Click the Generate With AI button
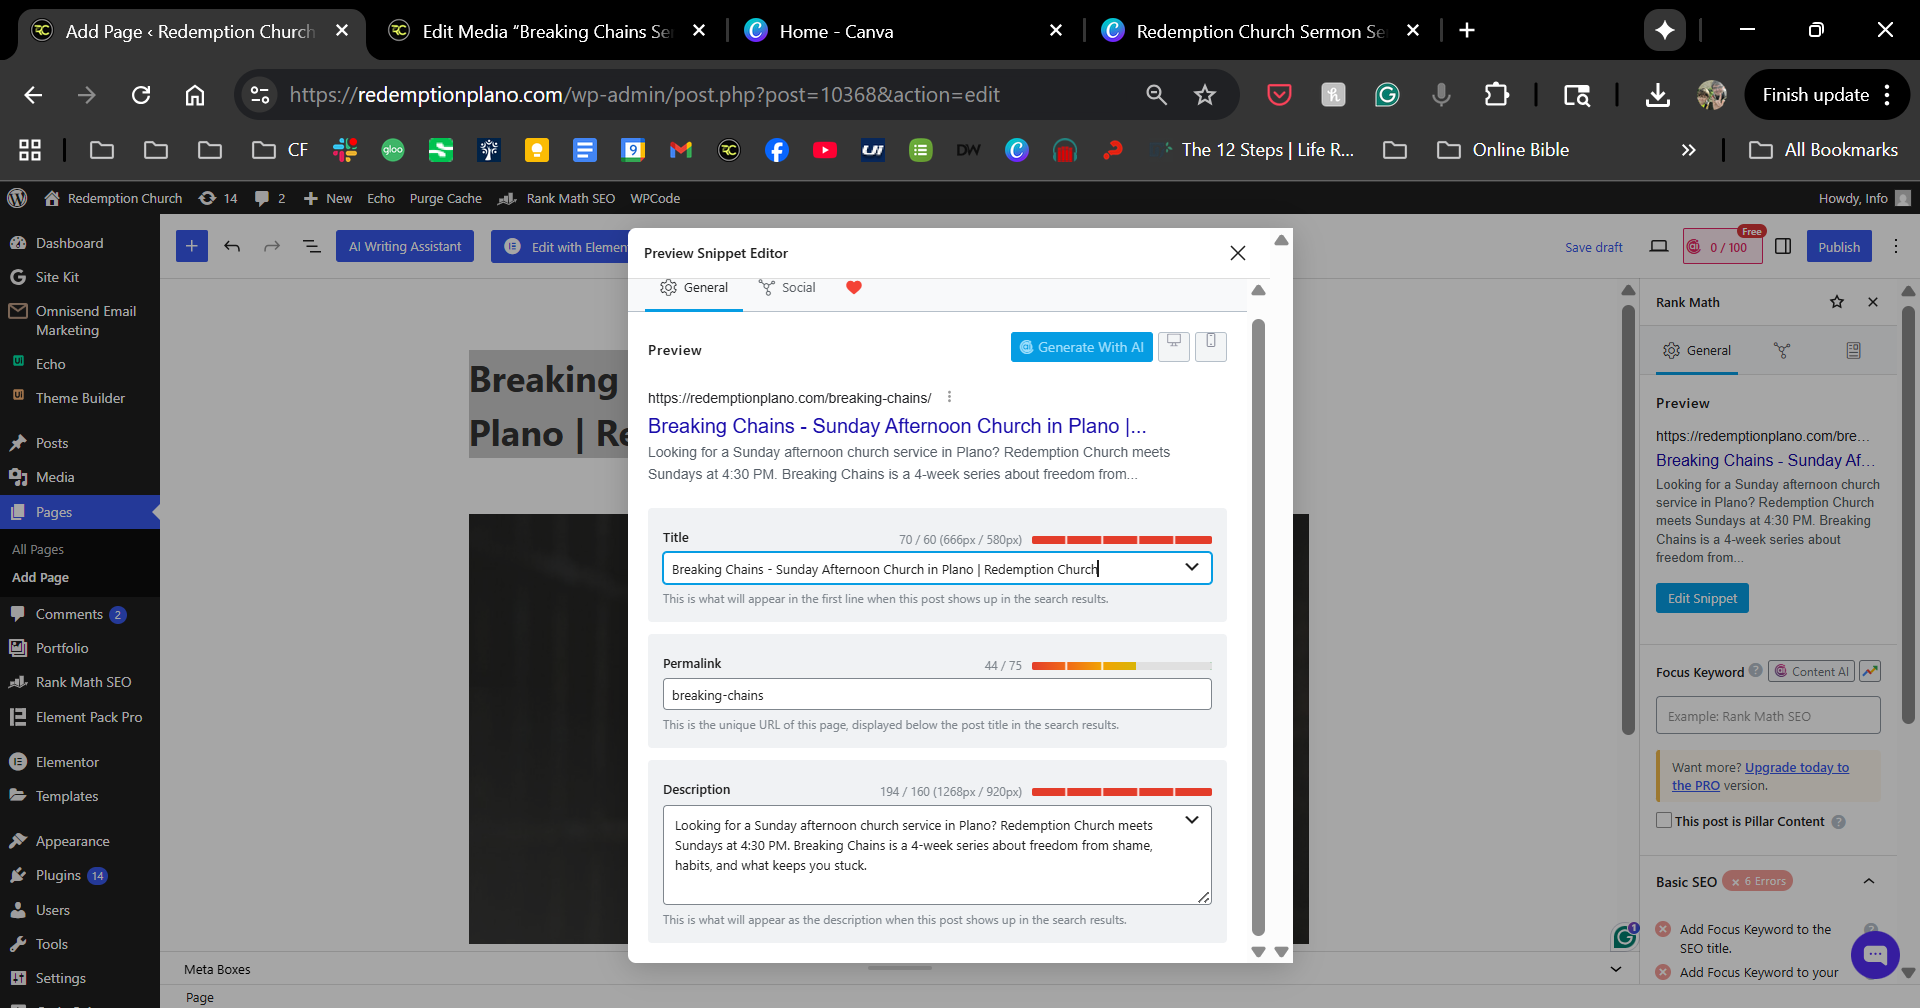Image resolution: width=1920 pixels, height=1008 pixels. pos(1081,347)
